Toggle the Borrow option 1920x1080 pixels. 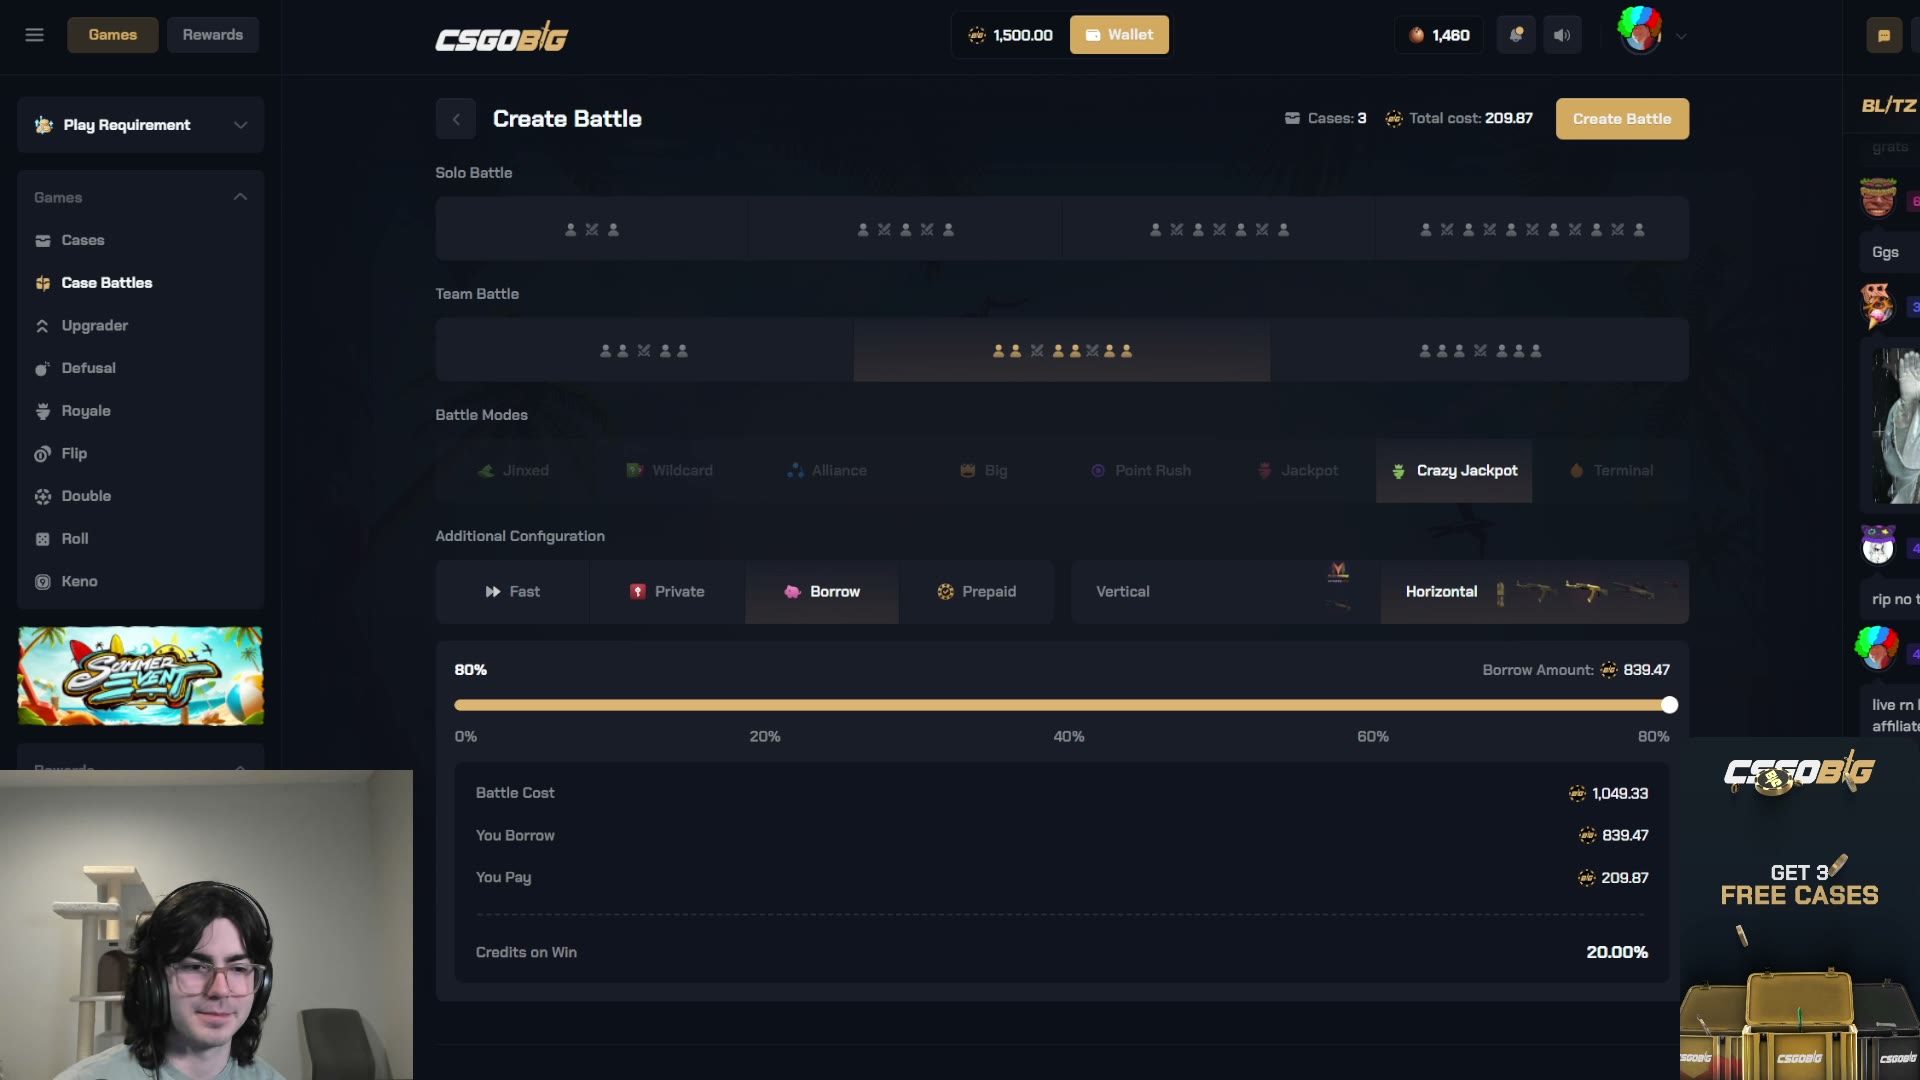click(822, 592)
